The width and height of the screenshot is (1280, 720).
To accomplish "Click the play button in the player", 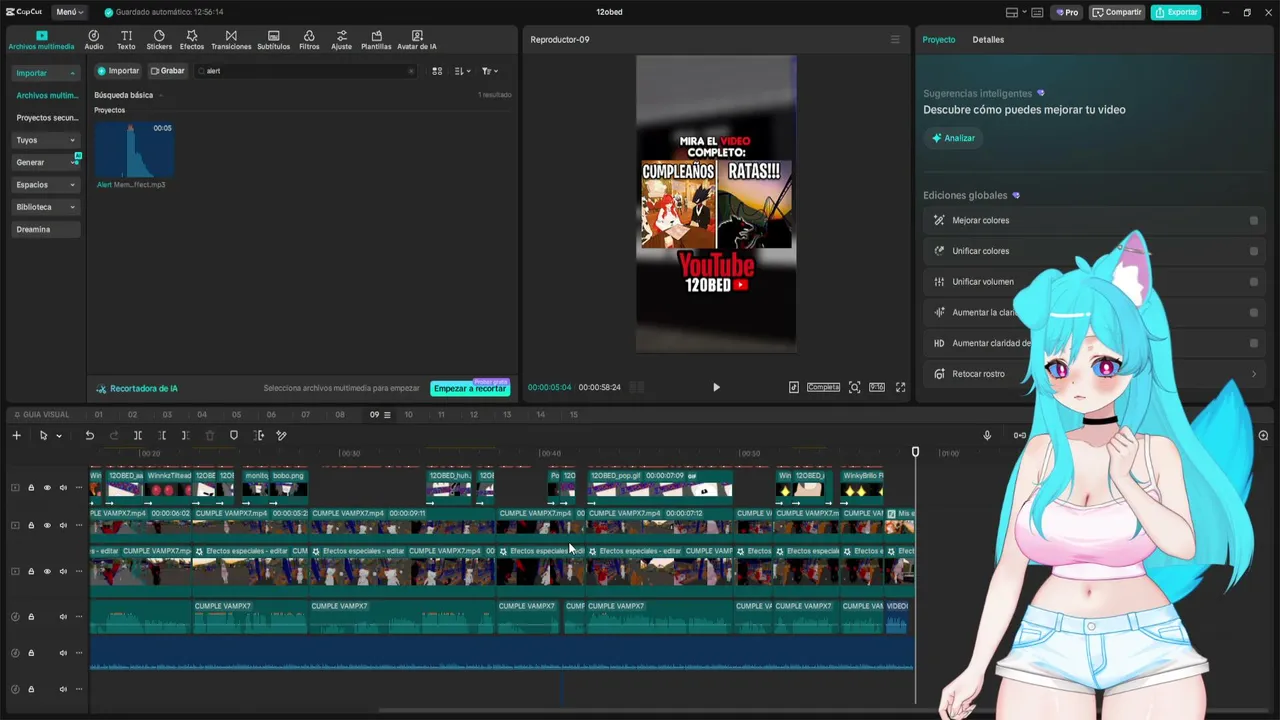I will click(716, 387).
